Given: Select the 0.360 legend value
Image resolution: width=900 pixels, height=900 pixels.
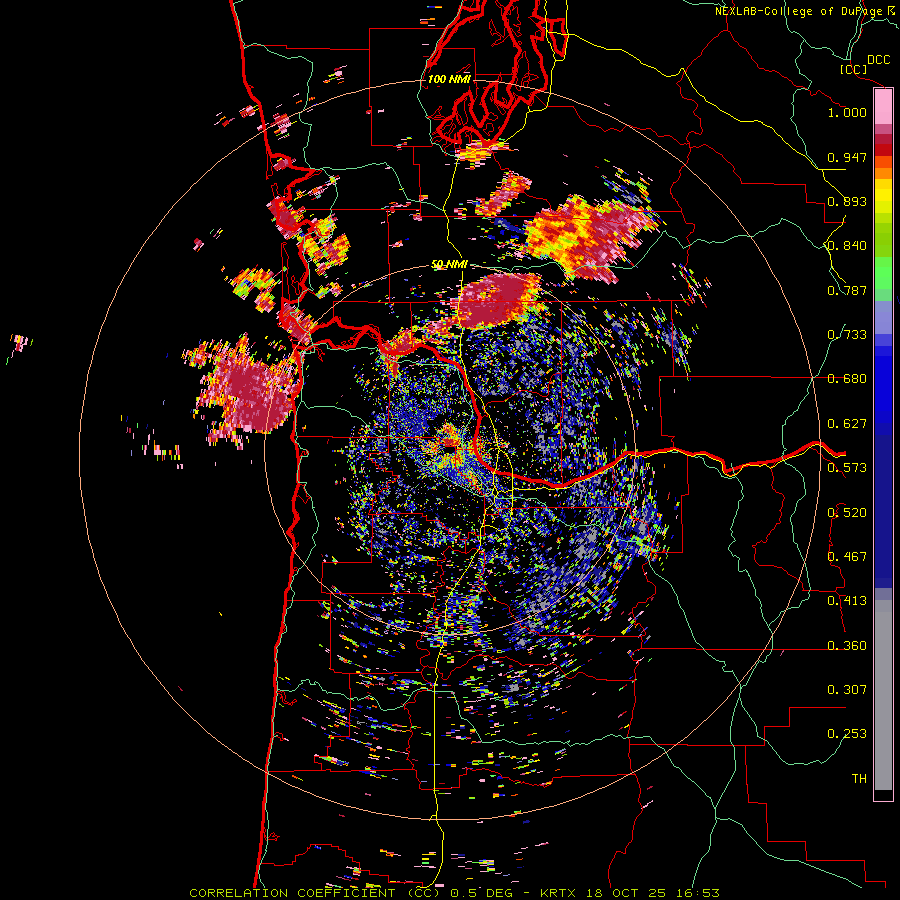Looking at the screenshot, I should 847,646.
